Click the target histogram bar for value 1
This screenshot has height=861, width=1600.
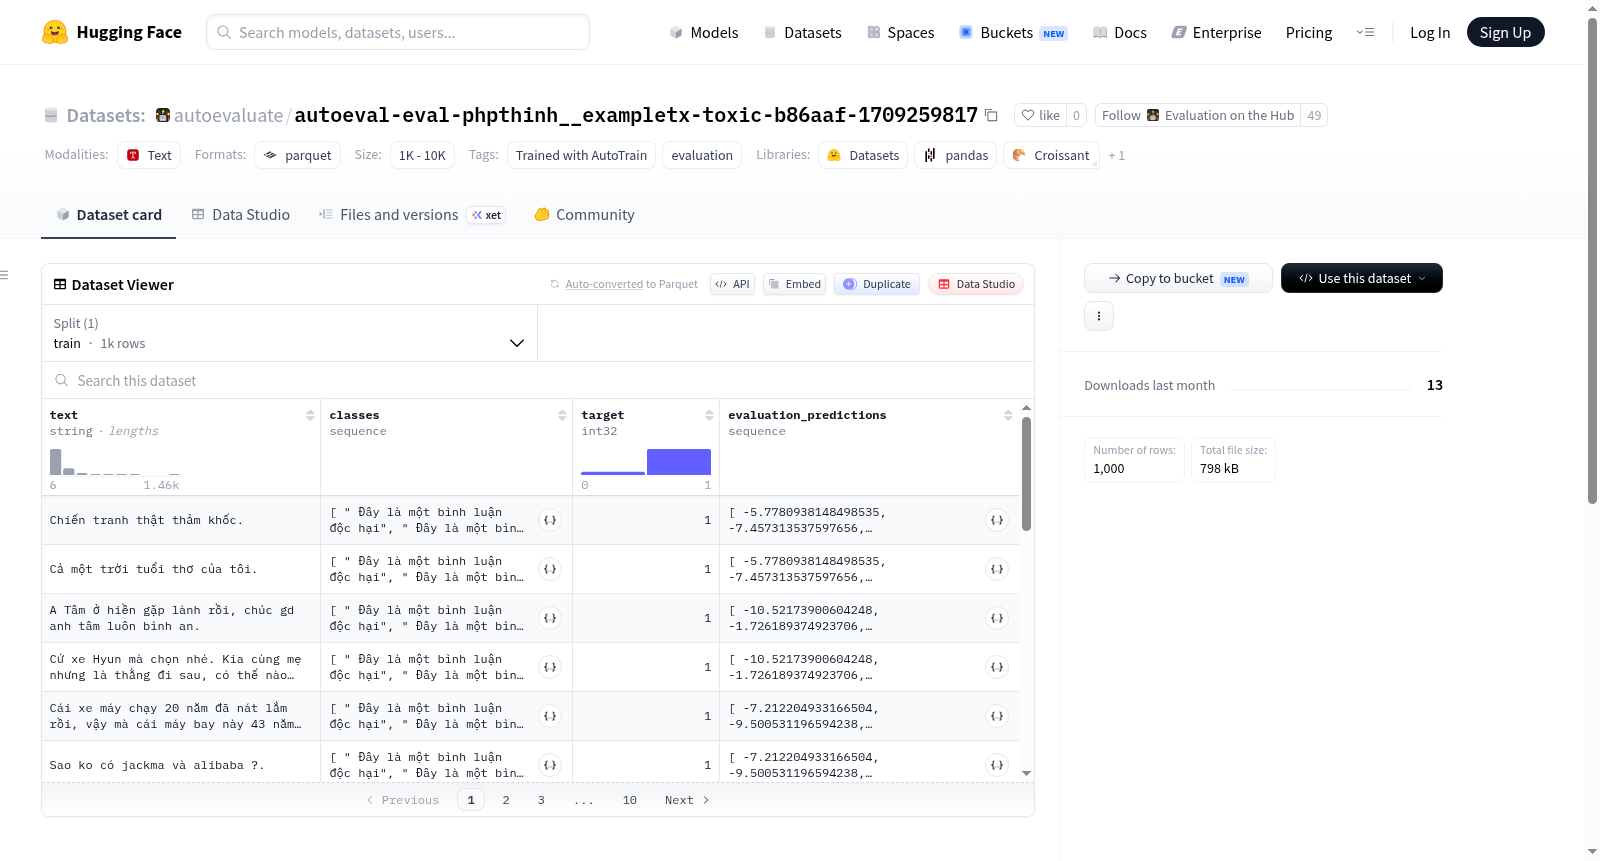(679, 461)
